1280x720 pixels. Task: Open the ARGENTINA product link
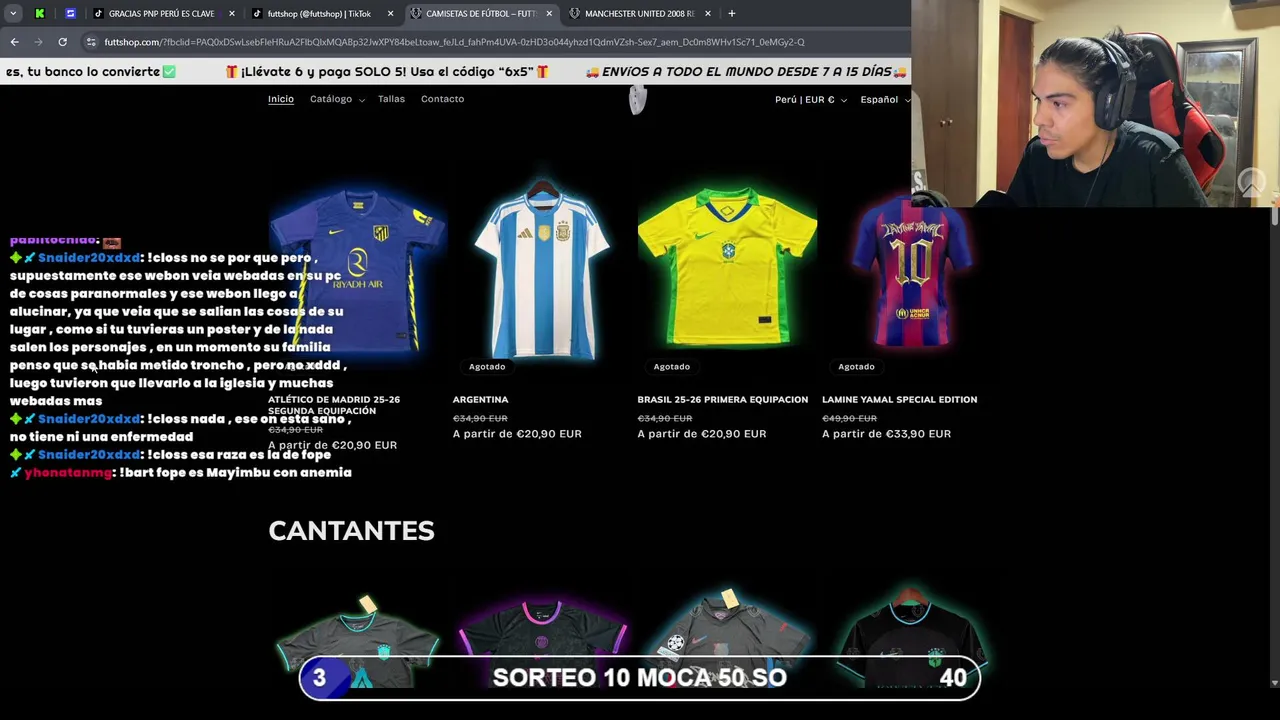coord(481,399)
